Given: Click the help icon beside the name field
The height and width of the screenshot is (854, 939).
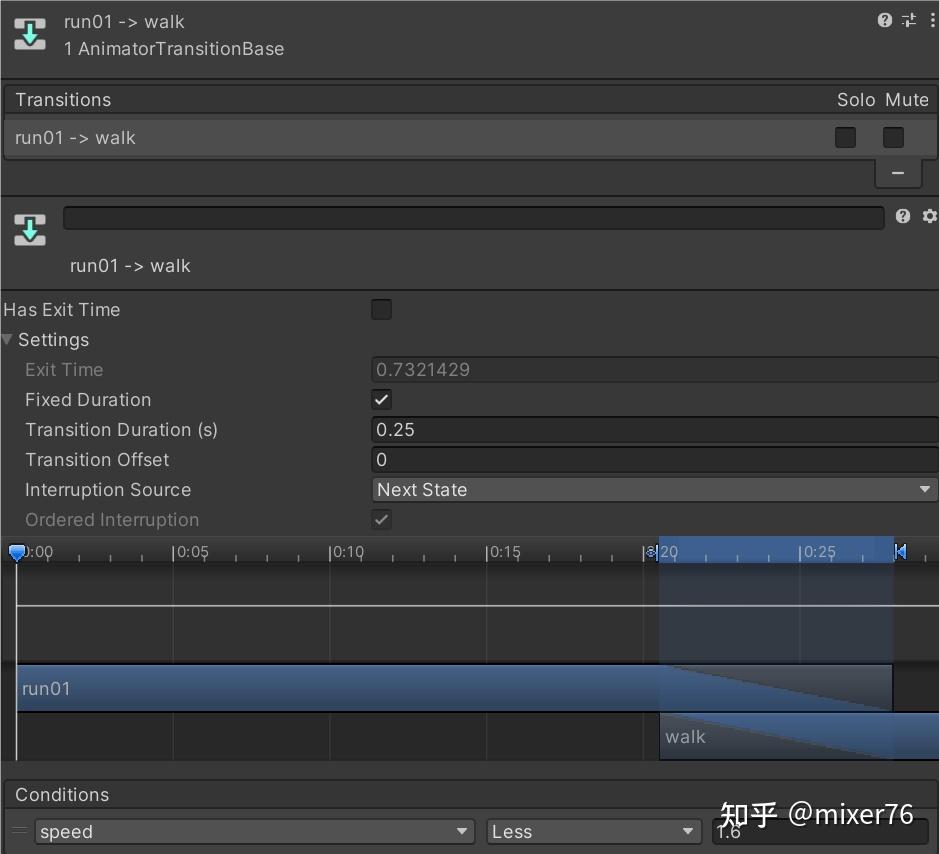Looking at the screenshot, I should (903, 216).
